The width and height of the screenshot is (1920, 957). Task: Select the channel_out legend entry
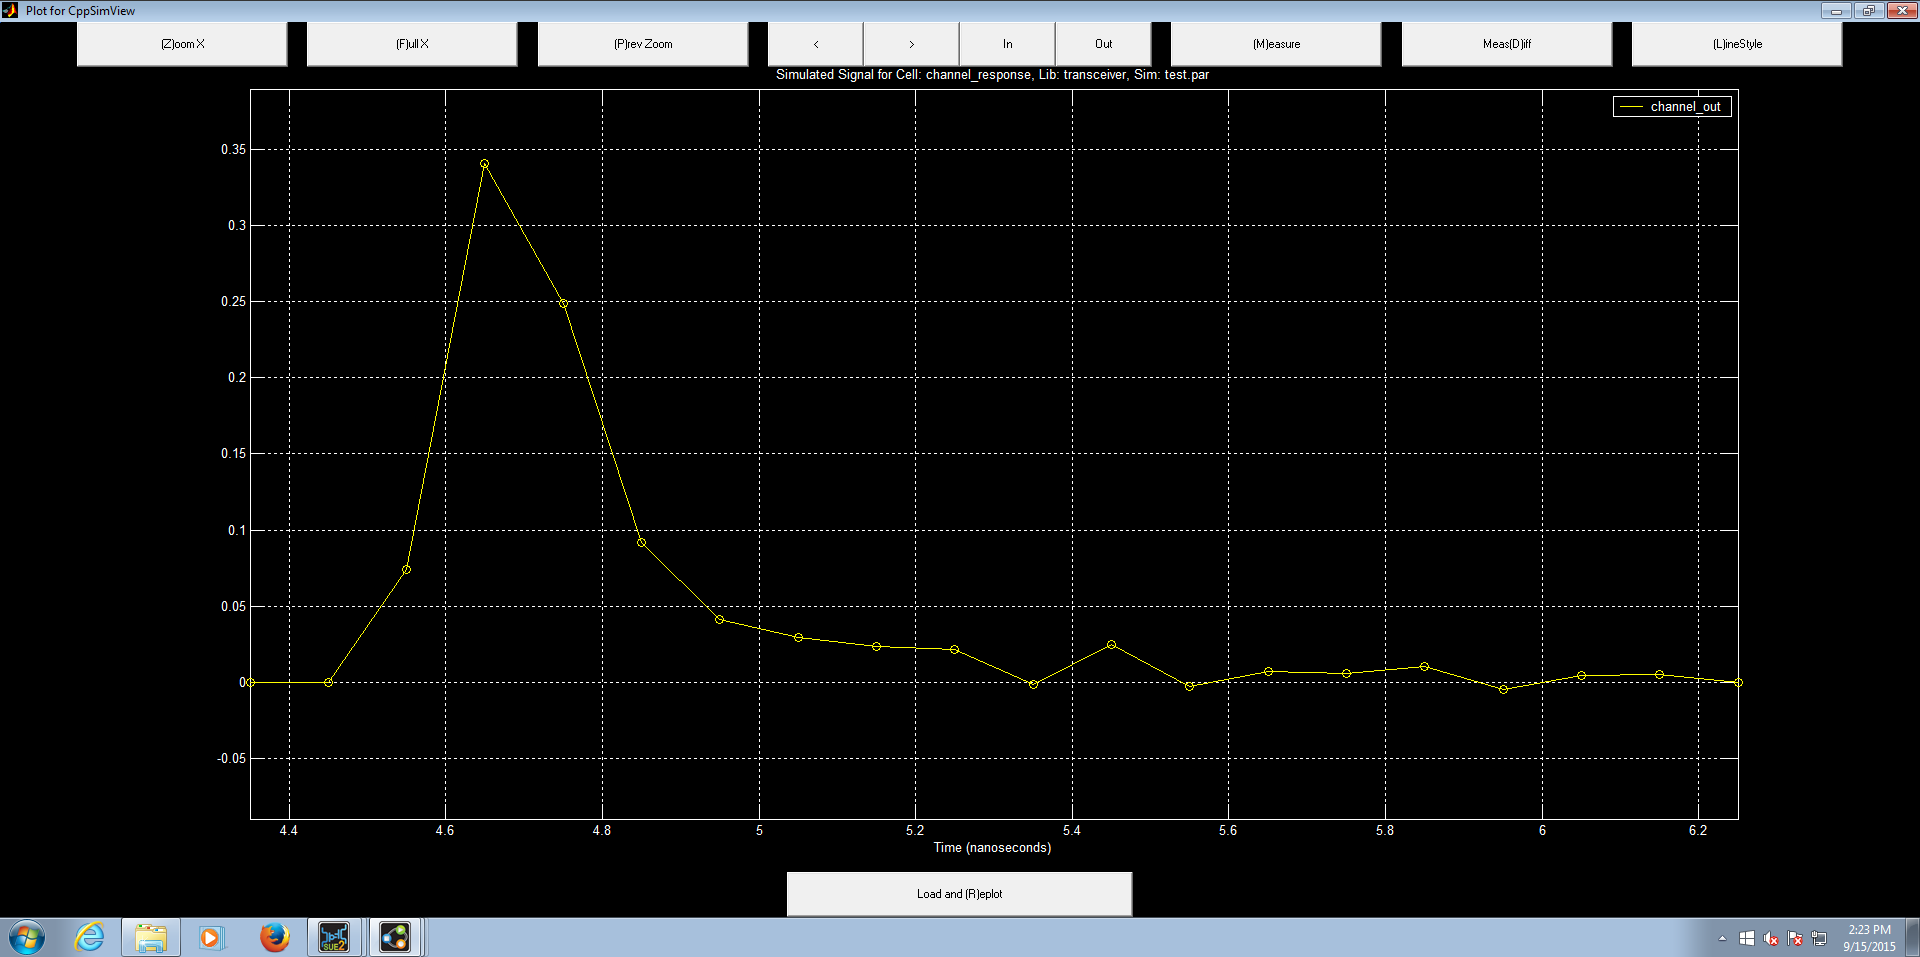point(1671,105)
